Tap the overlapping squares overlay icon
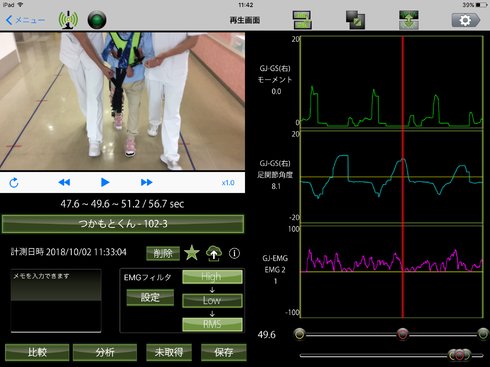The image size is (490, 367). 355,20
